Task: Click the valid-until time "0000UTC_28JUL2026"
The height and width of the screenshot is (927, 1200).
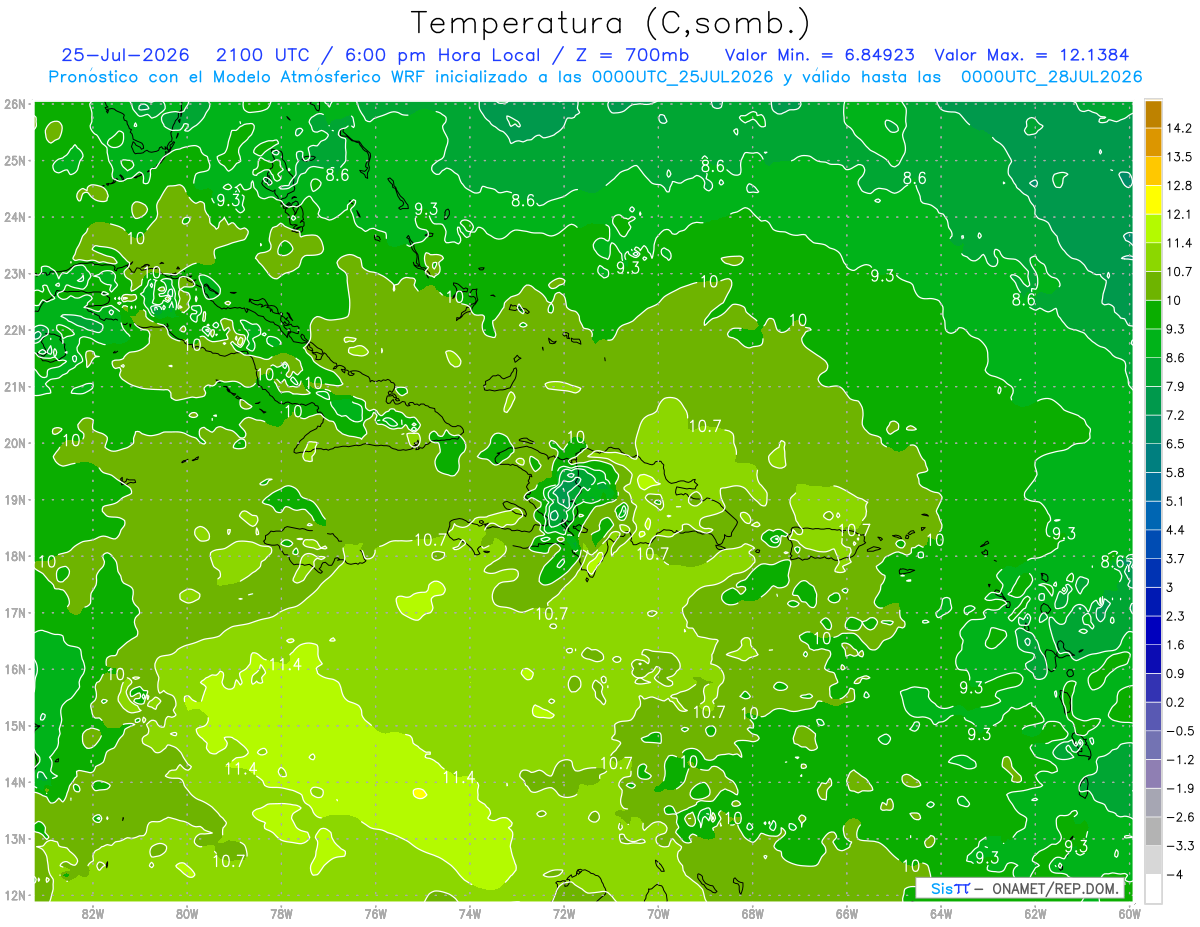Action: [1051, 76]
